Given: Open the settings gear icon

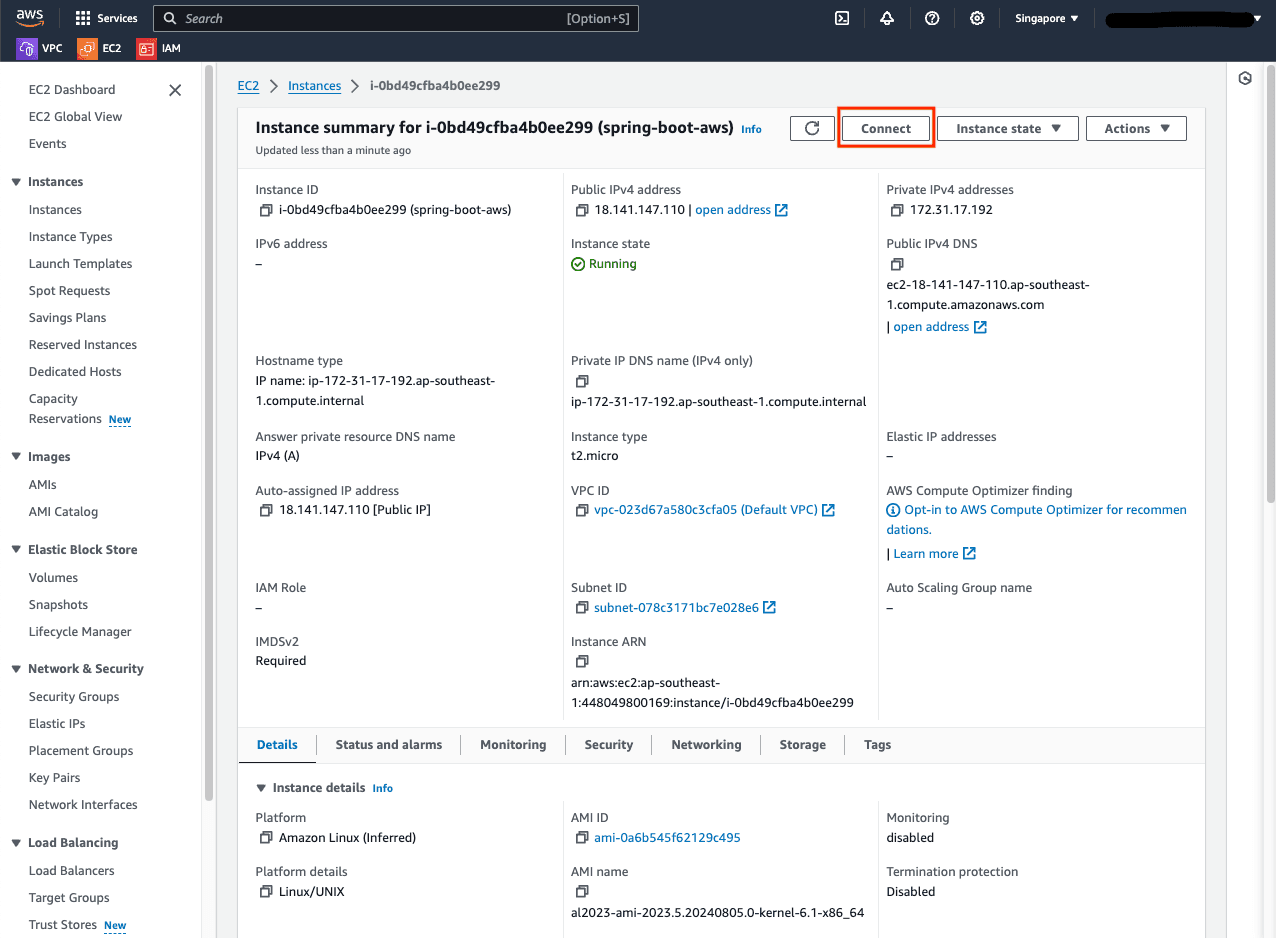Looking at the screenshot, I should (977, 18).
